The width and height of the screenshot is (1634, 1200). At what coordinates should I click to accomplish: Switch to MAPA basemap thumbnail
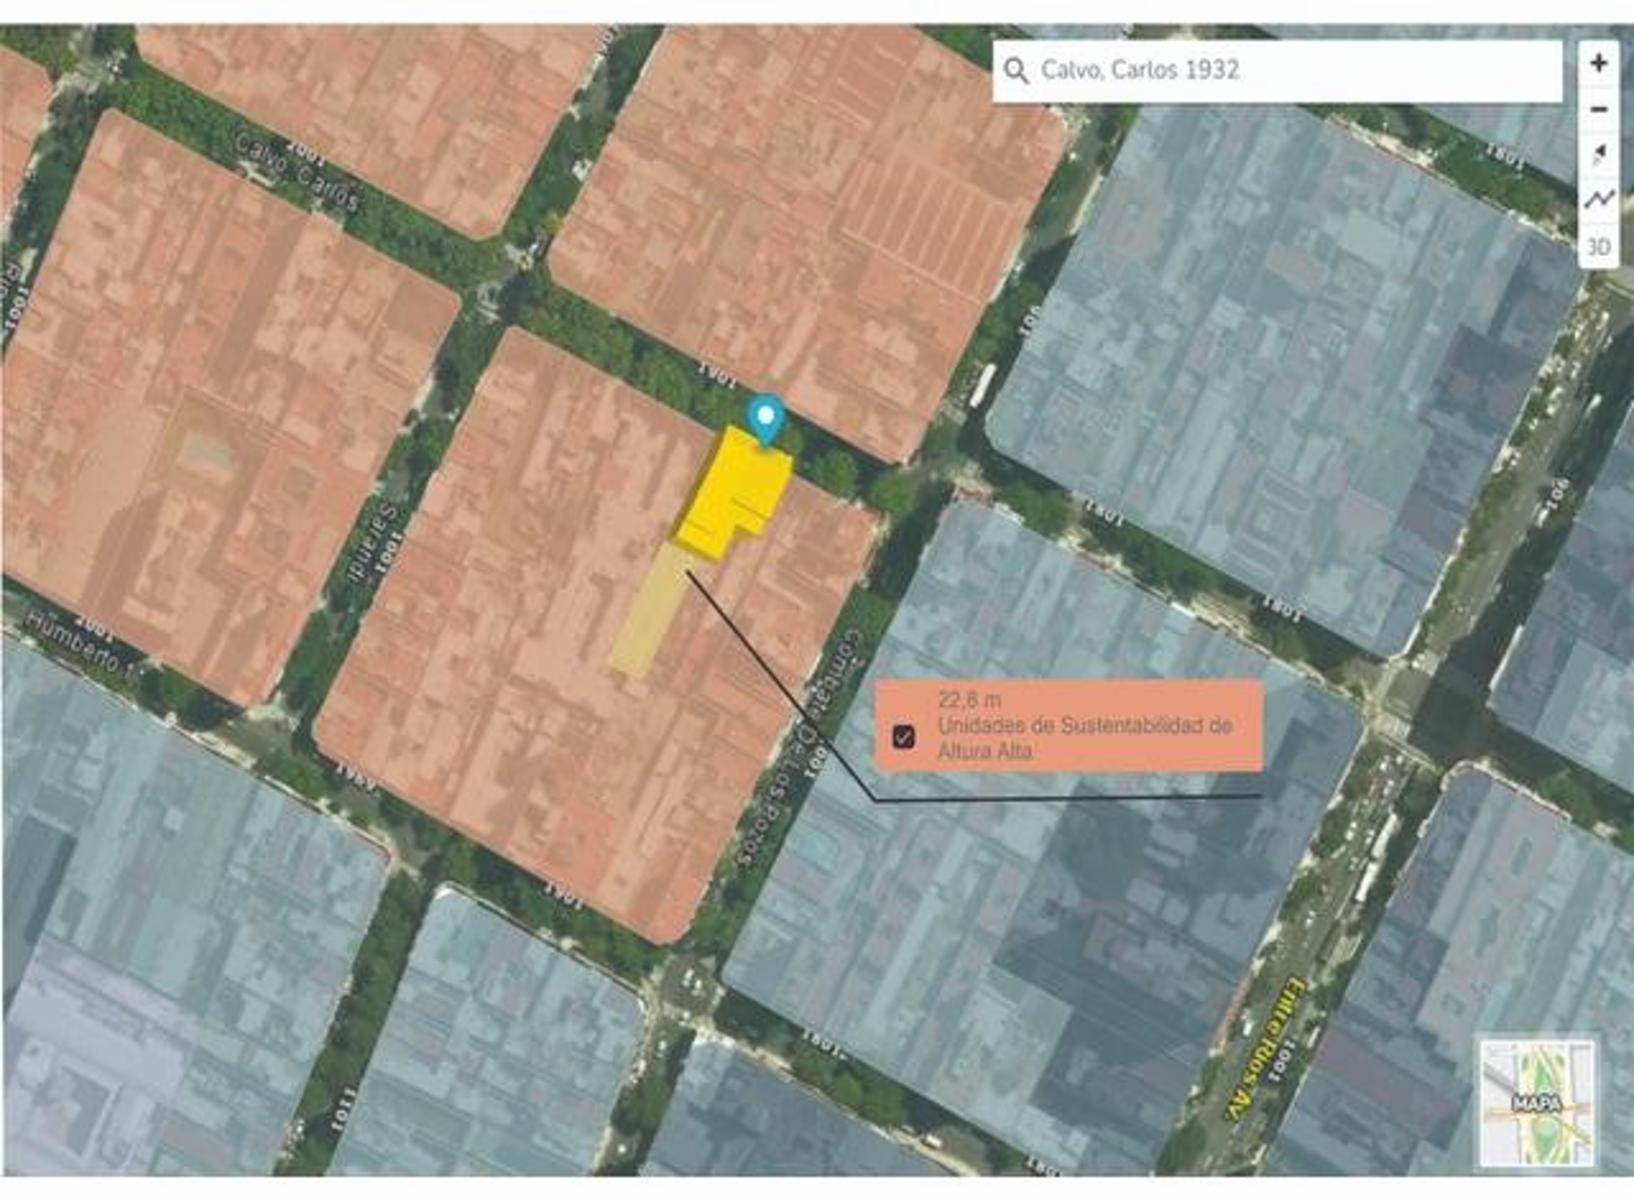click(1536, 1102)
